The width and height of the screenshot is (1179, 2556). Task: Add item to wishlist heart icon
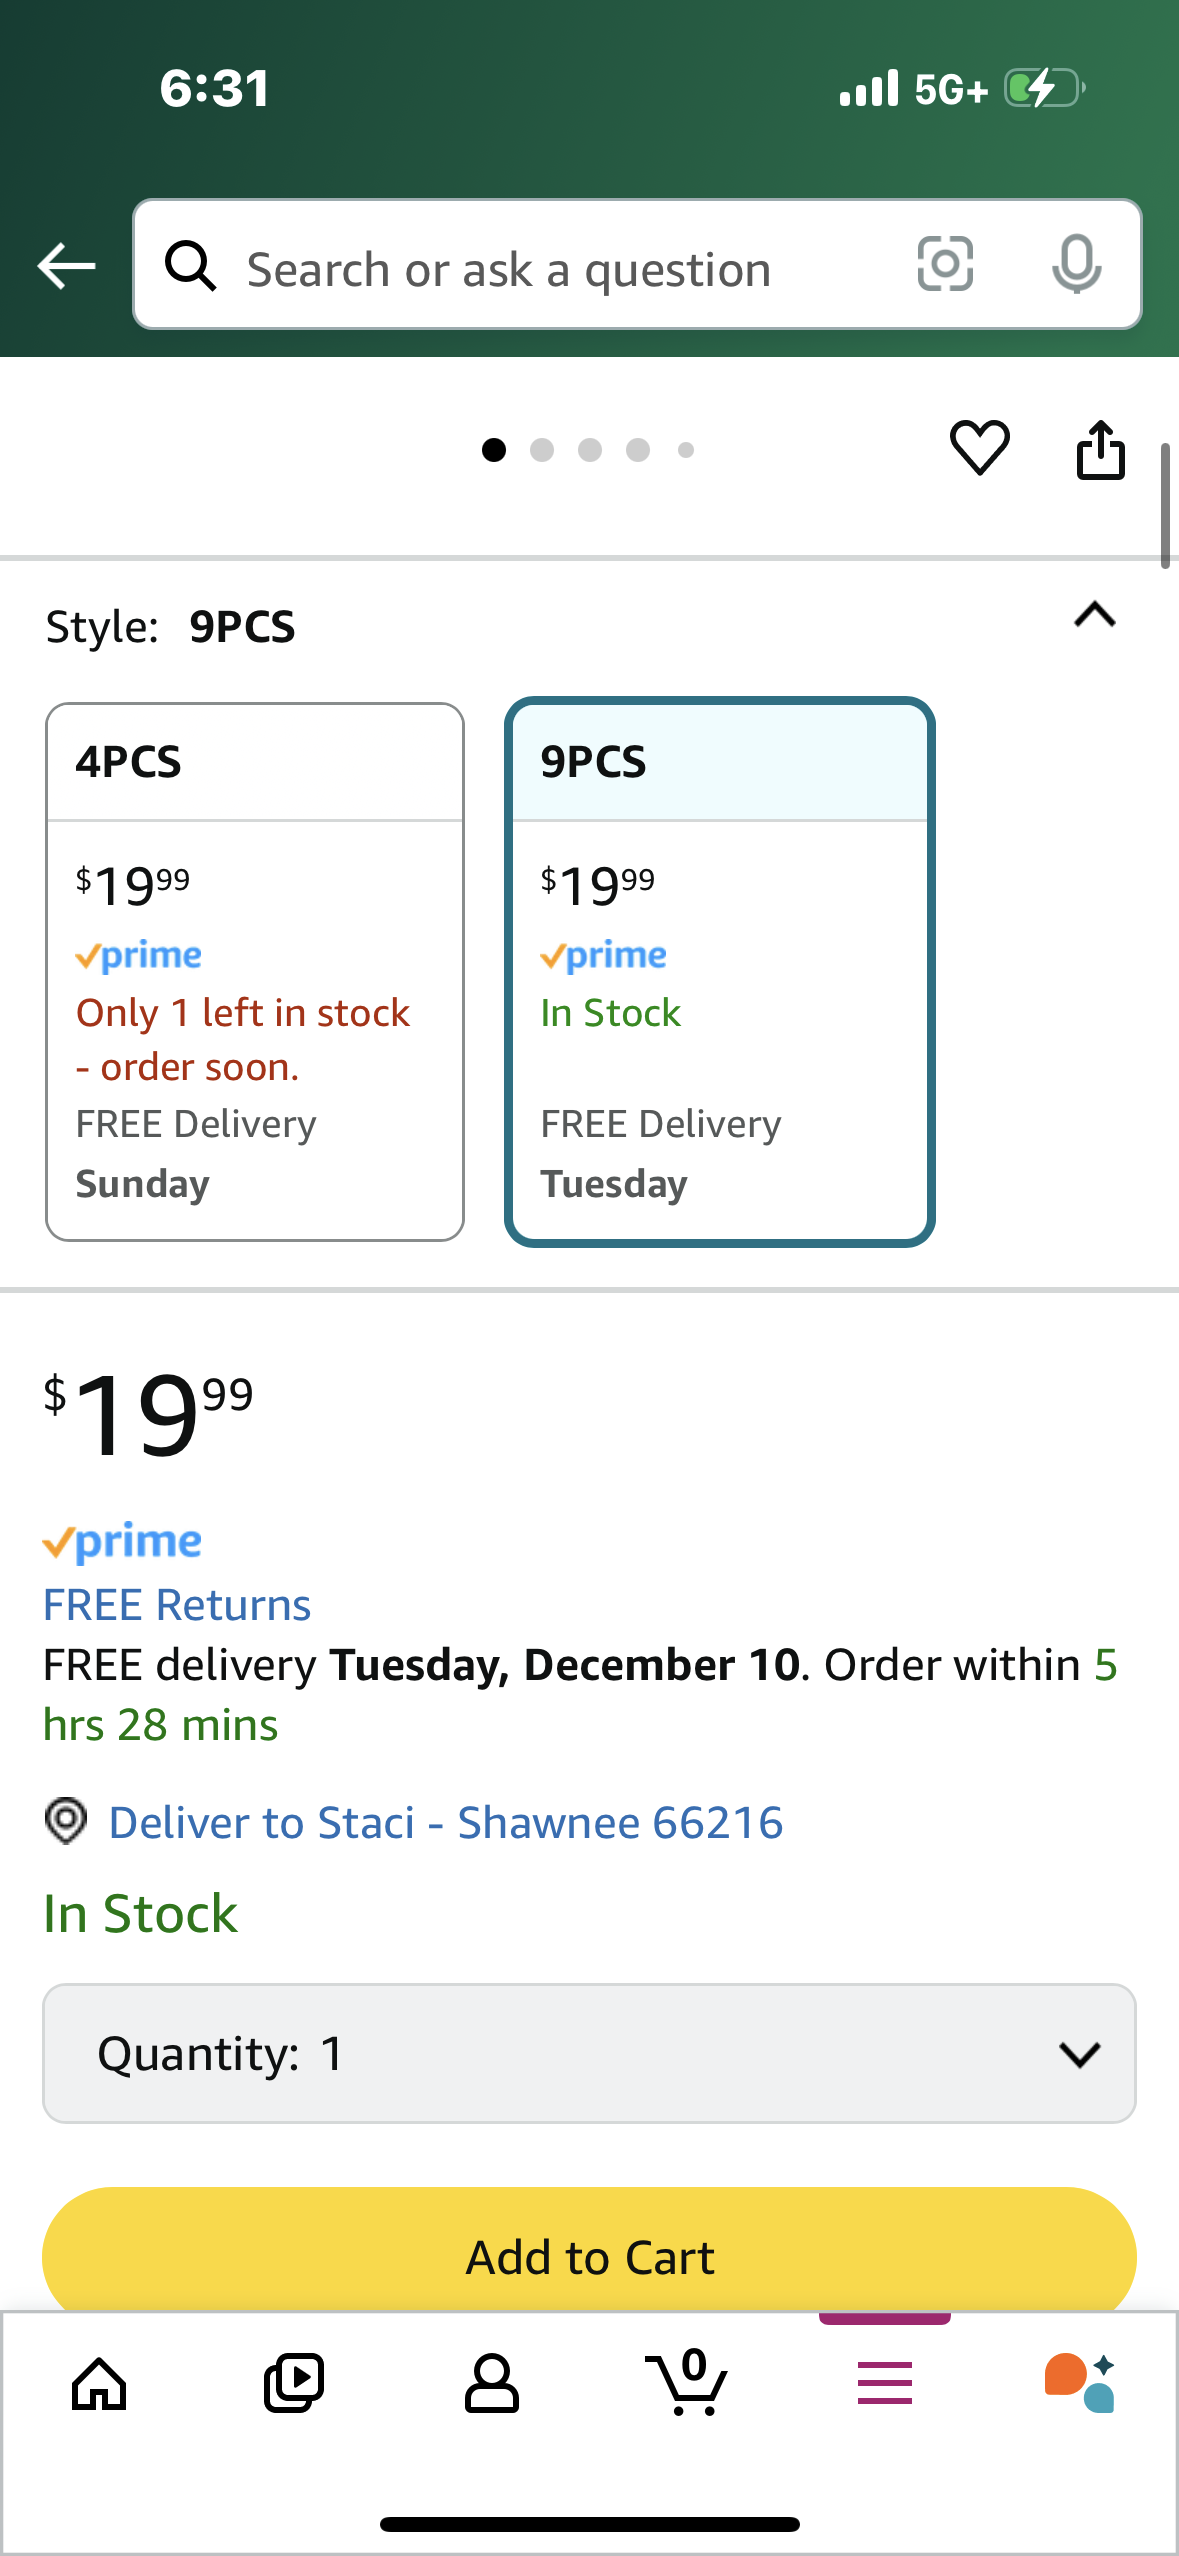(x=980, y=447)
